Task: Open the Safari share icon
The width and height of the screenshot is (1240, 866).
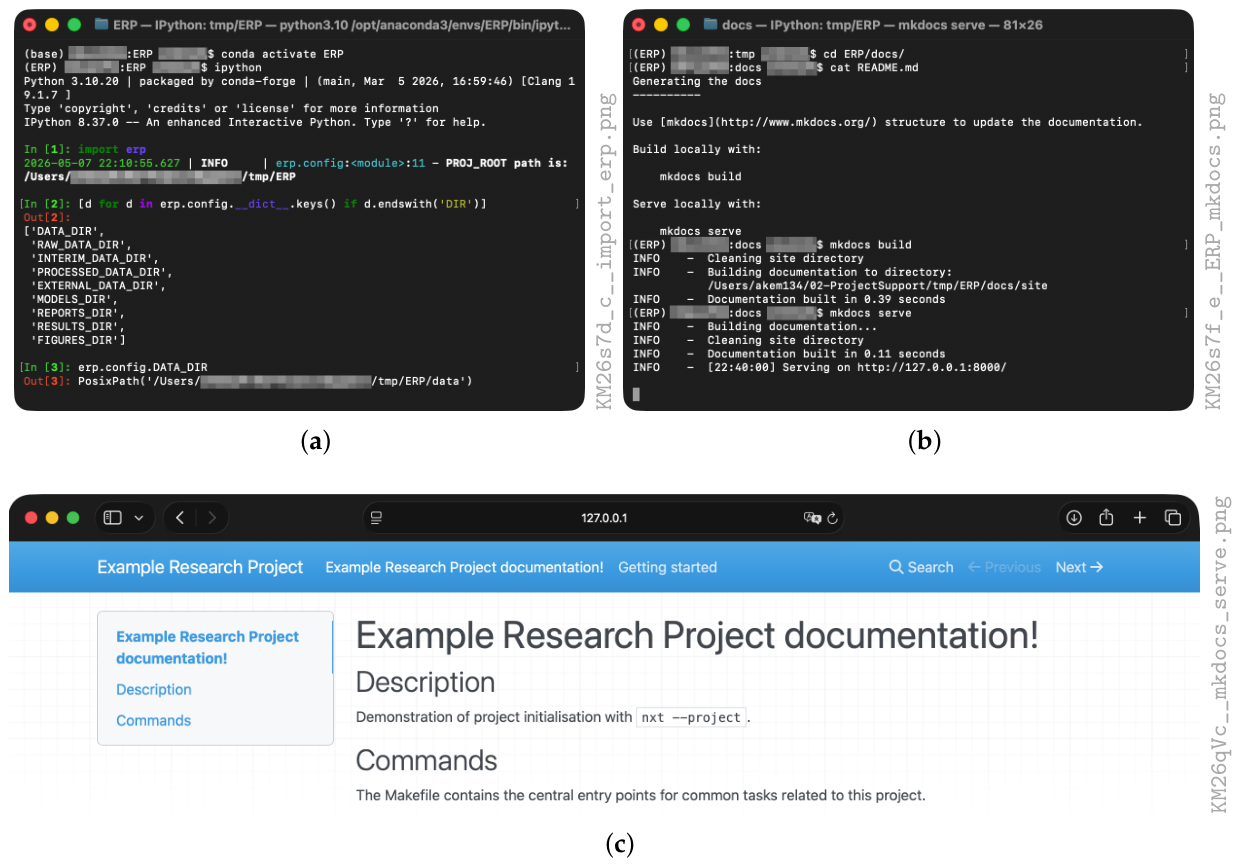Action: click(x=1106, y=517)
